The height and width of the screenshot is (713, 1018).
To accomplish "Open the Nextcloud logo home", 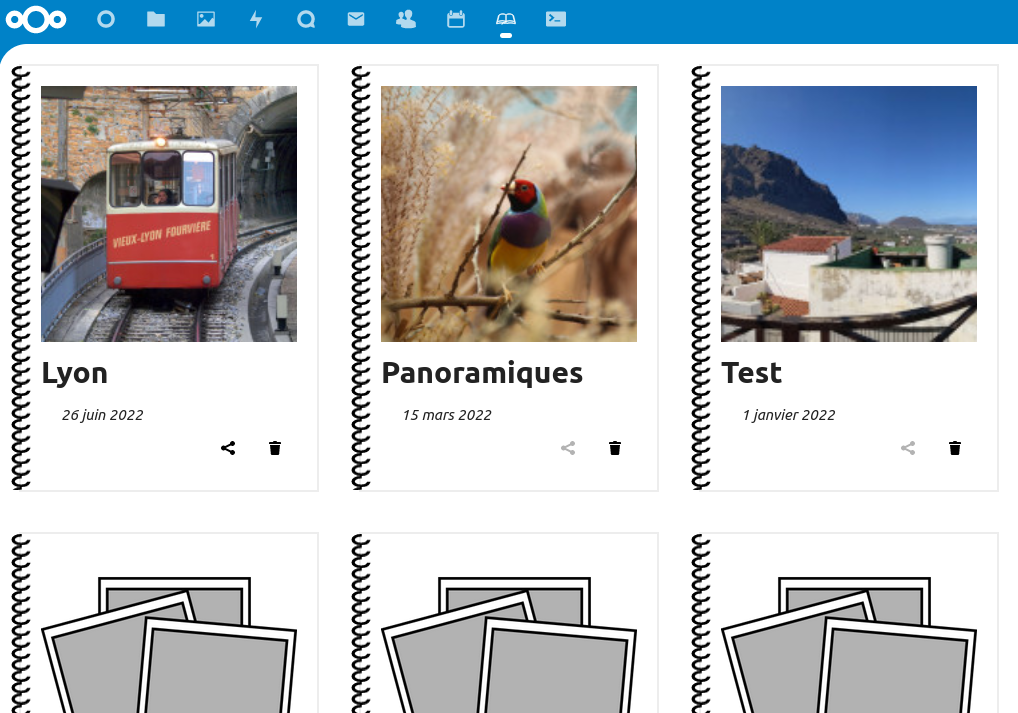I will [36, 19].
